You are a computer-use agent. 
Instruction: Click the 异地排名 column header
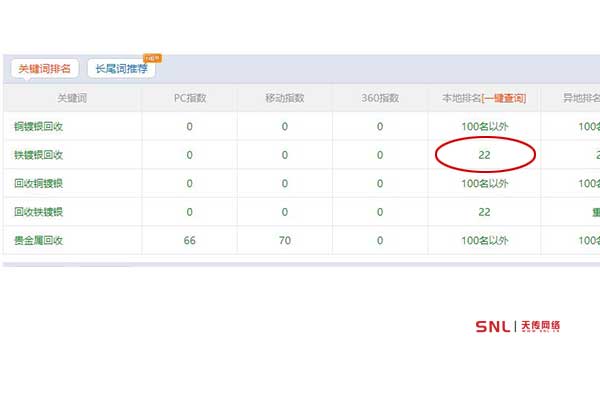coord(578,98)
